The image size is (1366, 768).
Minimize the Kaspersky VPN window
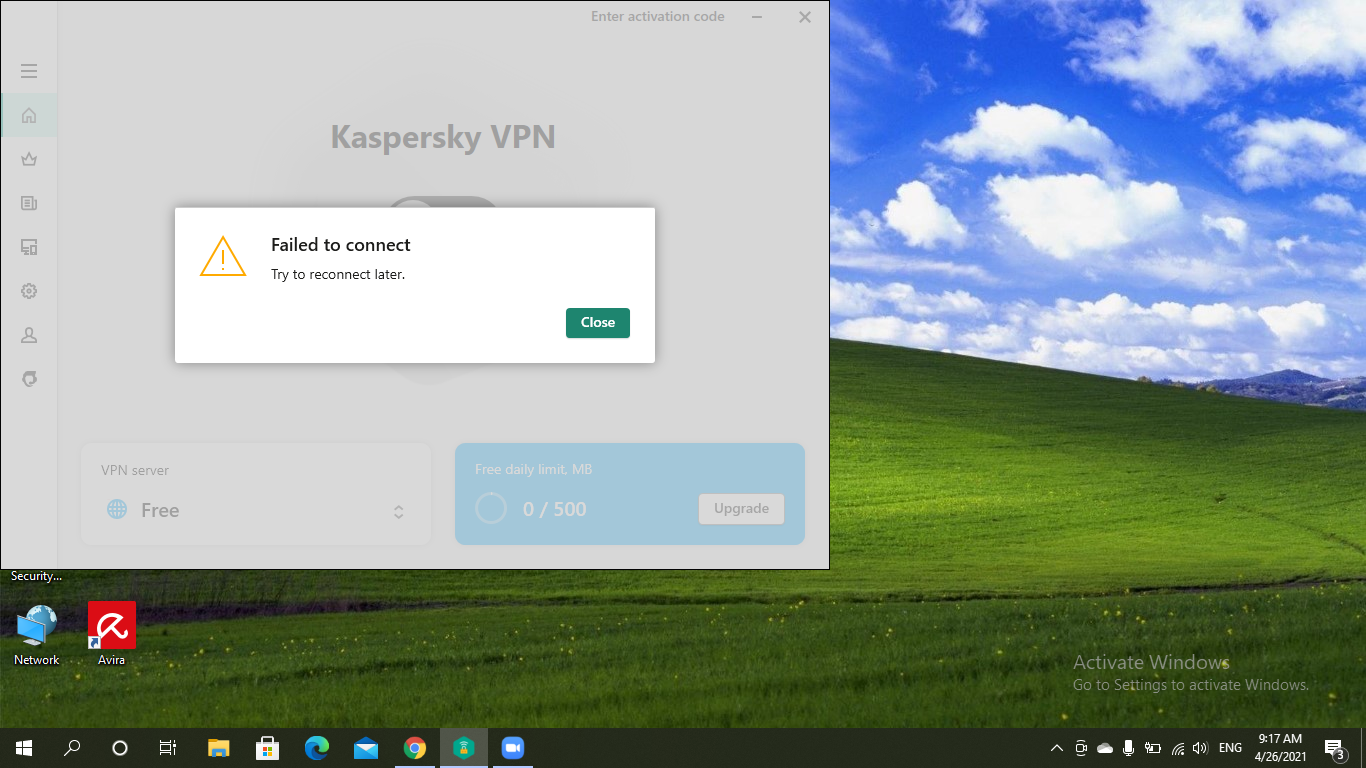[x=757, y=17]
